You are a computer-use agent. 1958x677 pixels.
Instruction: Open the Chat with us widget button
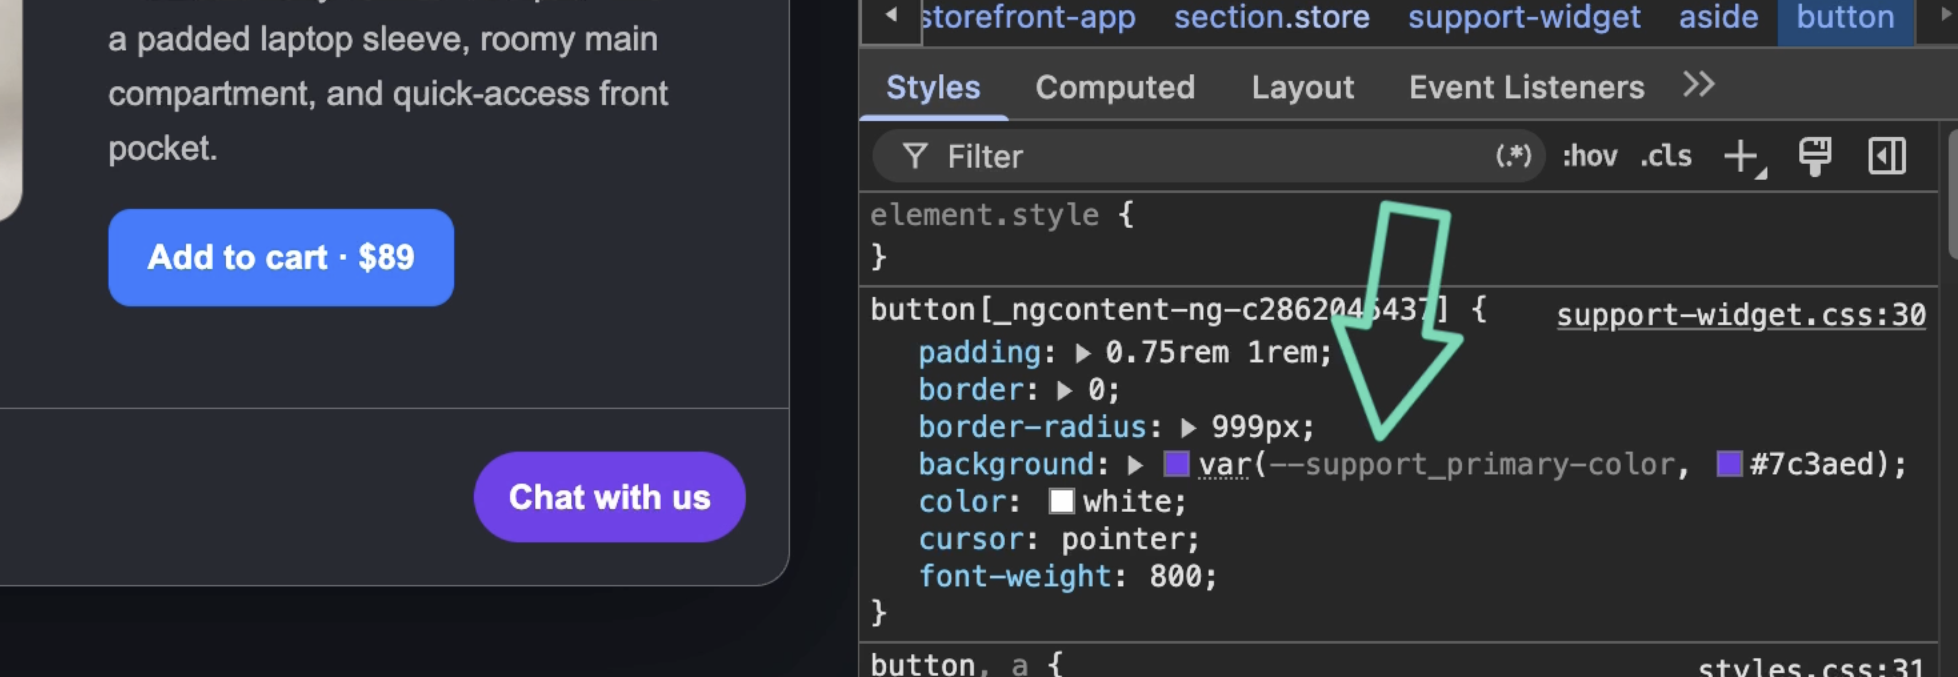tap(609, 497)
